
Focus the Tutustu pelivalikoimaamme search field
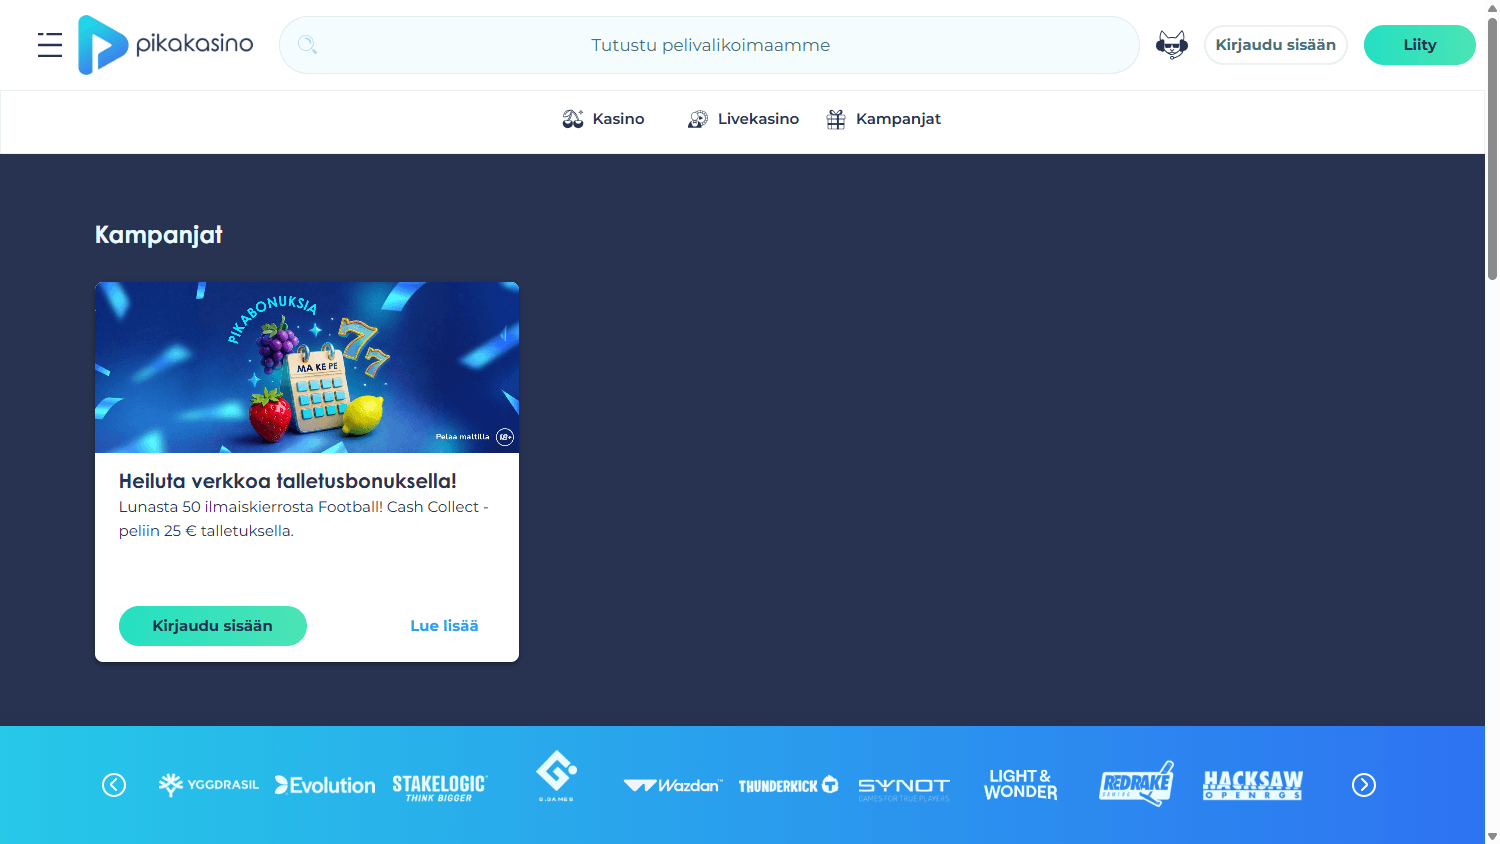tap(709, 45)
